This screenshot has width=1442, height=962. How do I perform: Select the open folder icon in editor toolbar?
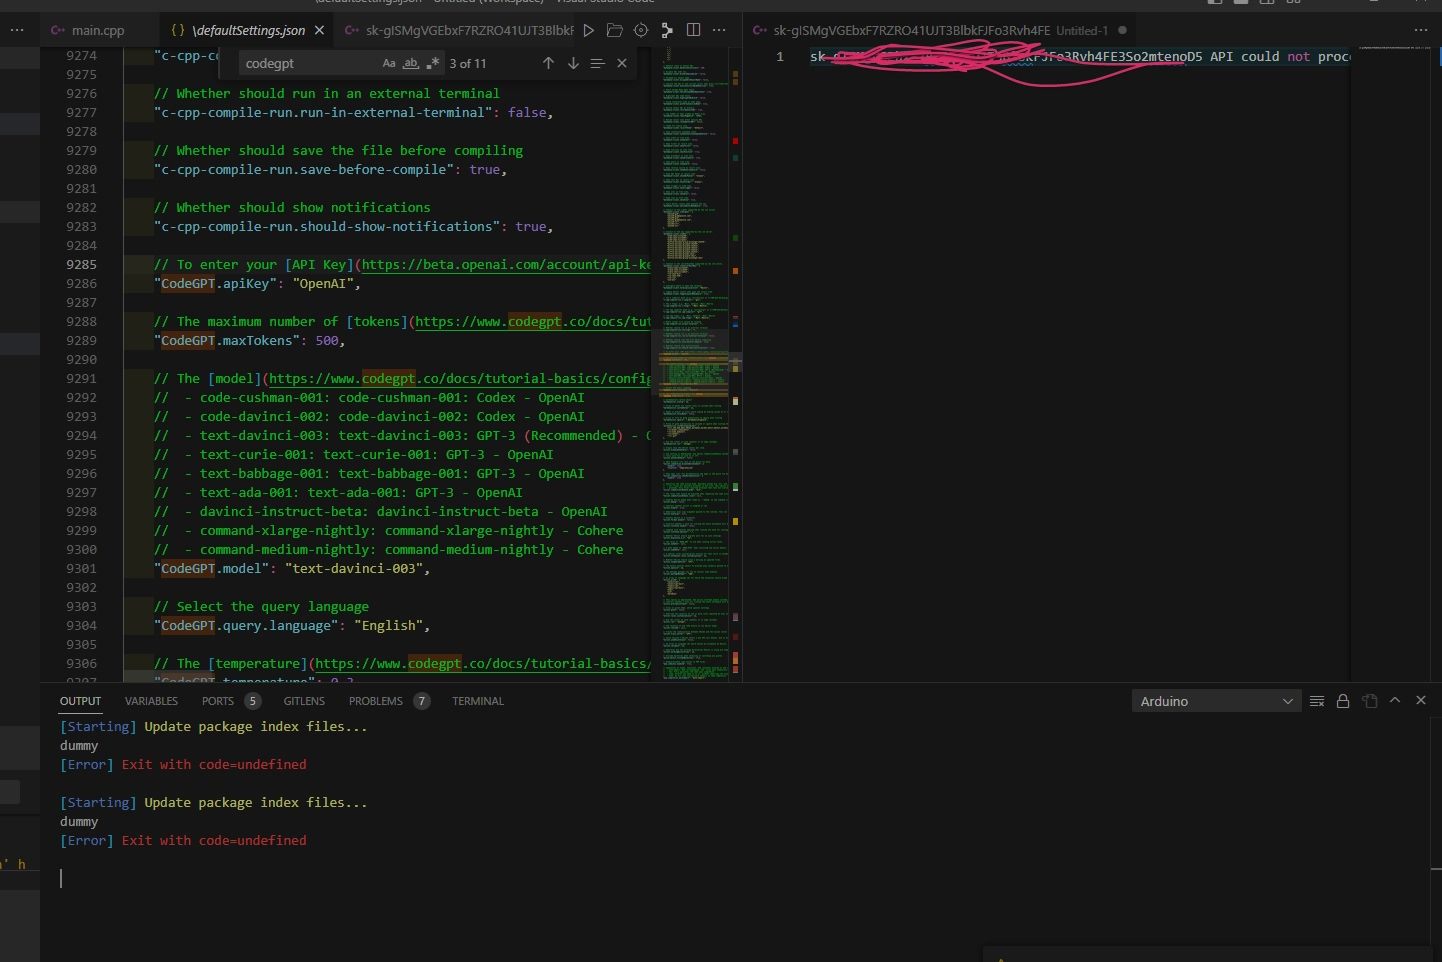(615, 30)
